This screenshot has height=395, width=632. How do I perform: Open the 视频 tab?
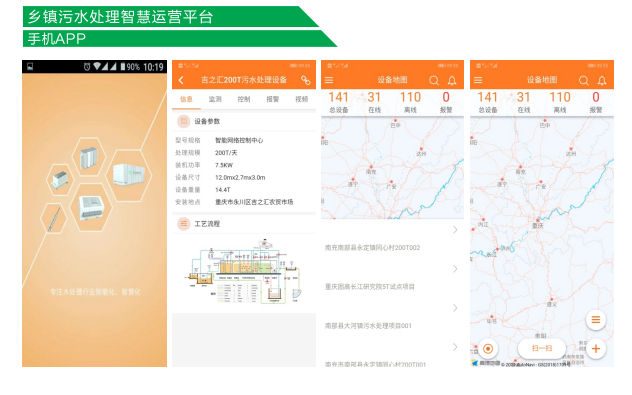pyautogui.click(x=301, y=99)
